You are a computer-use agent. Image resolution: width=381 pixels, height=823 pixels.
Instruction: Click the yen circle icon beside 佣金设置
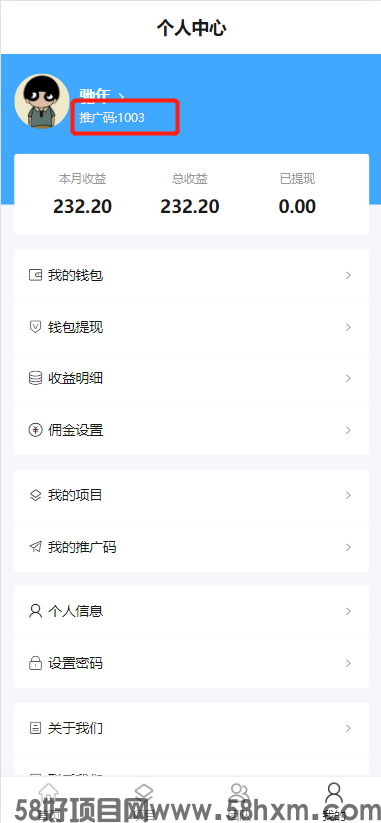pyautogui.click(x=35, y=430)
